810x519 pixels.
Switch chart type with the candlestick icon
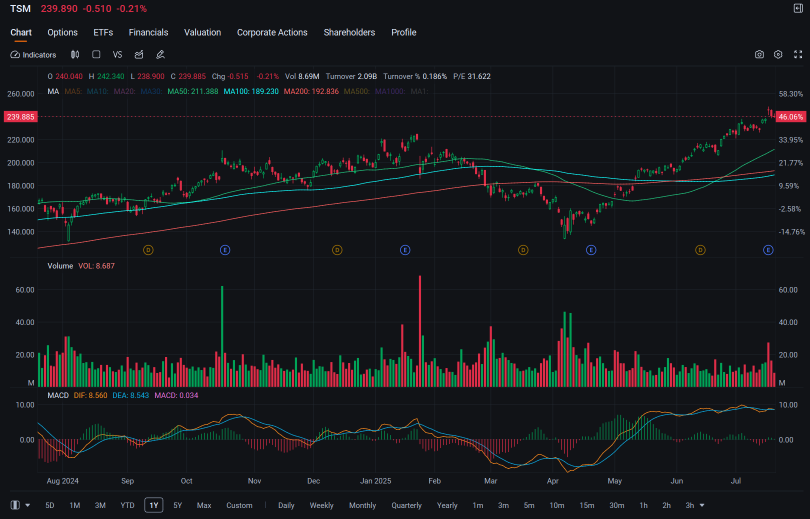click(x=75, y=55)
